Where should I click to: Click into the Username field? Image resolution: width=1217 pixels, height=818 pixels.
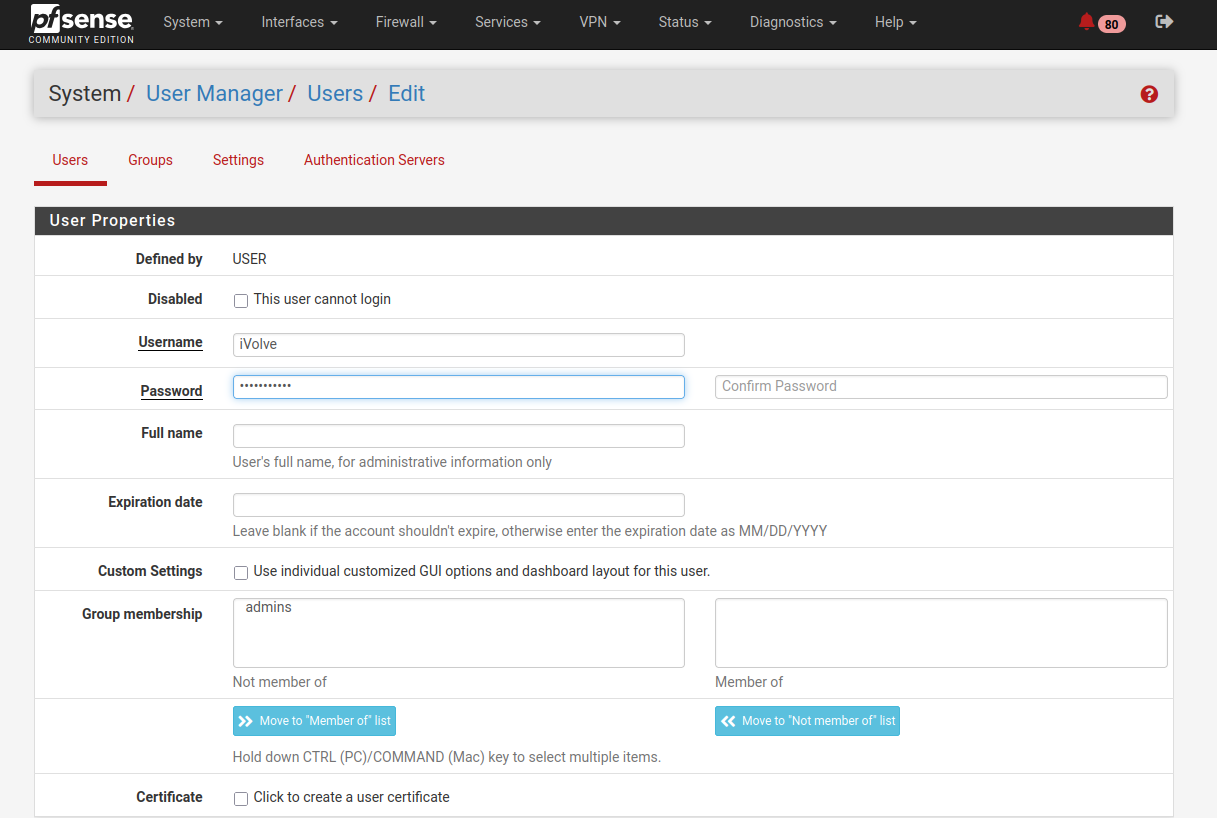coord(459,345)
